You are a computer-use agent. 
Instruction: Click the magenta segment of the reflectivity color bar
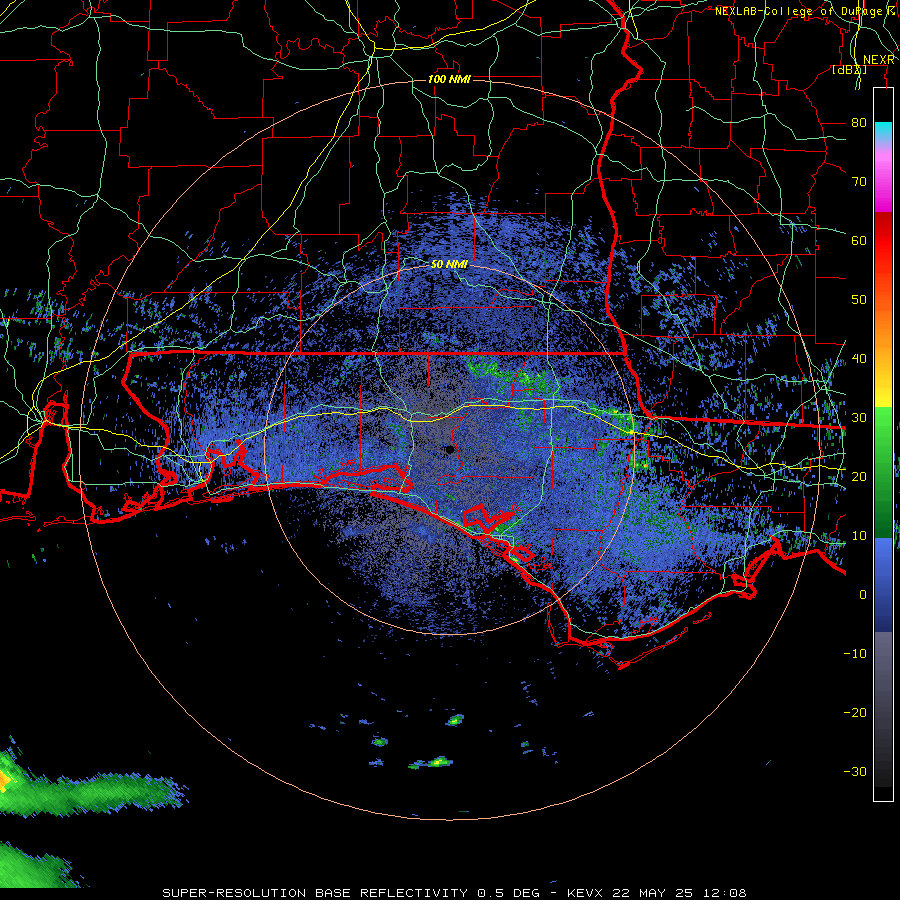pyautogui.click(x=883, y=181)
